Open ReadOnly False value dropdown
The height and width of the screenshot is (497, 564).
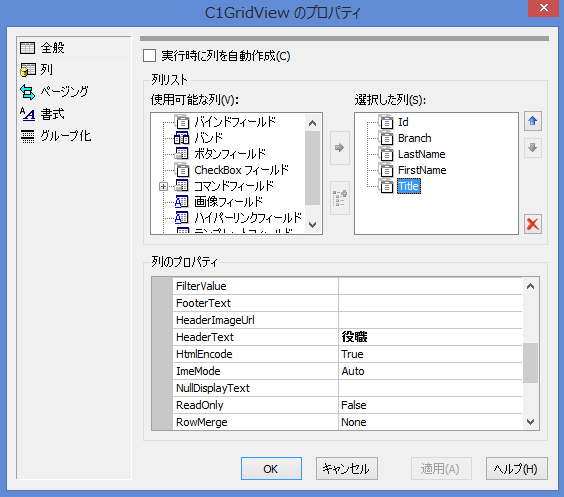pos(430,405)
